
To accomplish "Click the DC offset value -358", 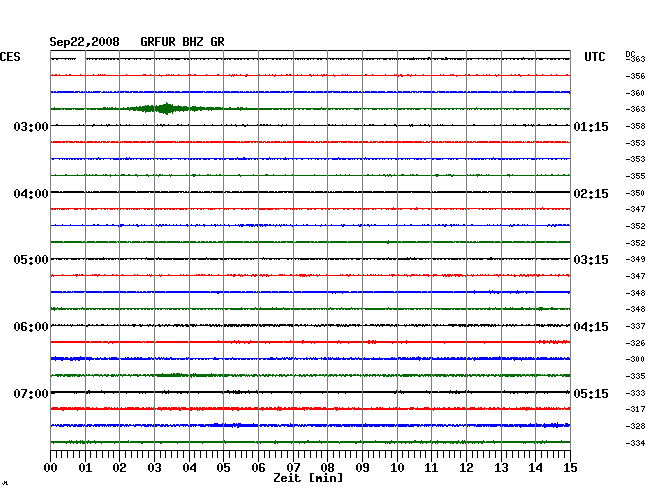I will [x=635, y=126].
